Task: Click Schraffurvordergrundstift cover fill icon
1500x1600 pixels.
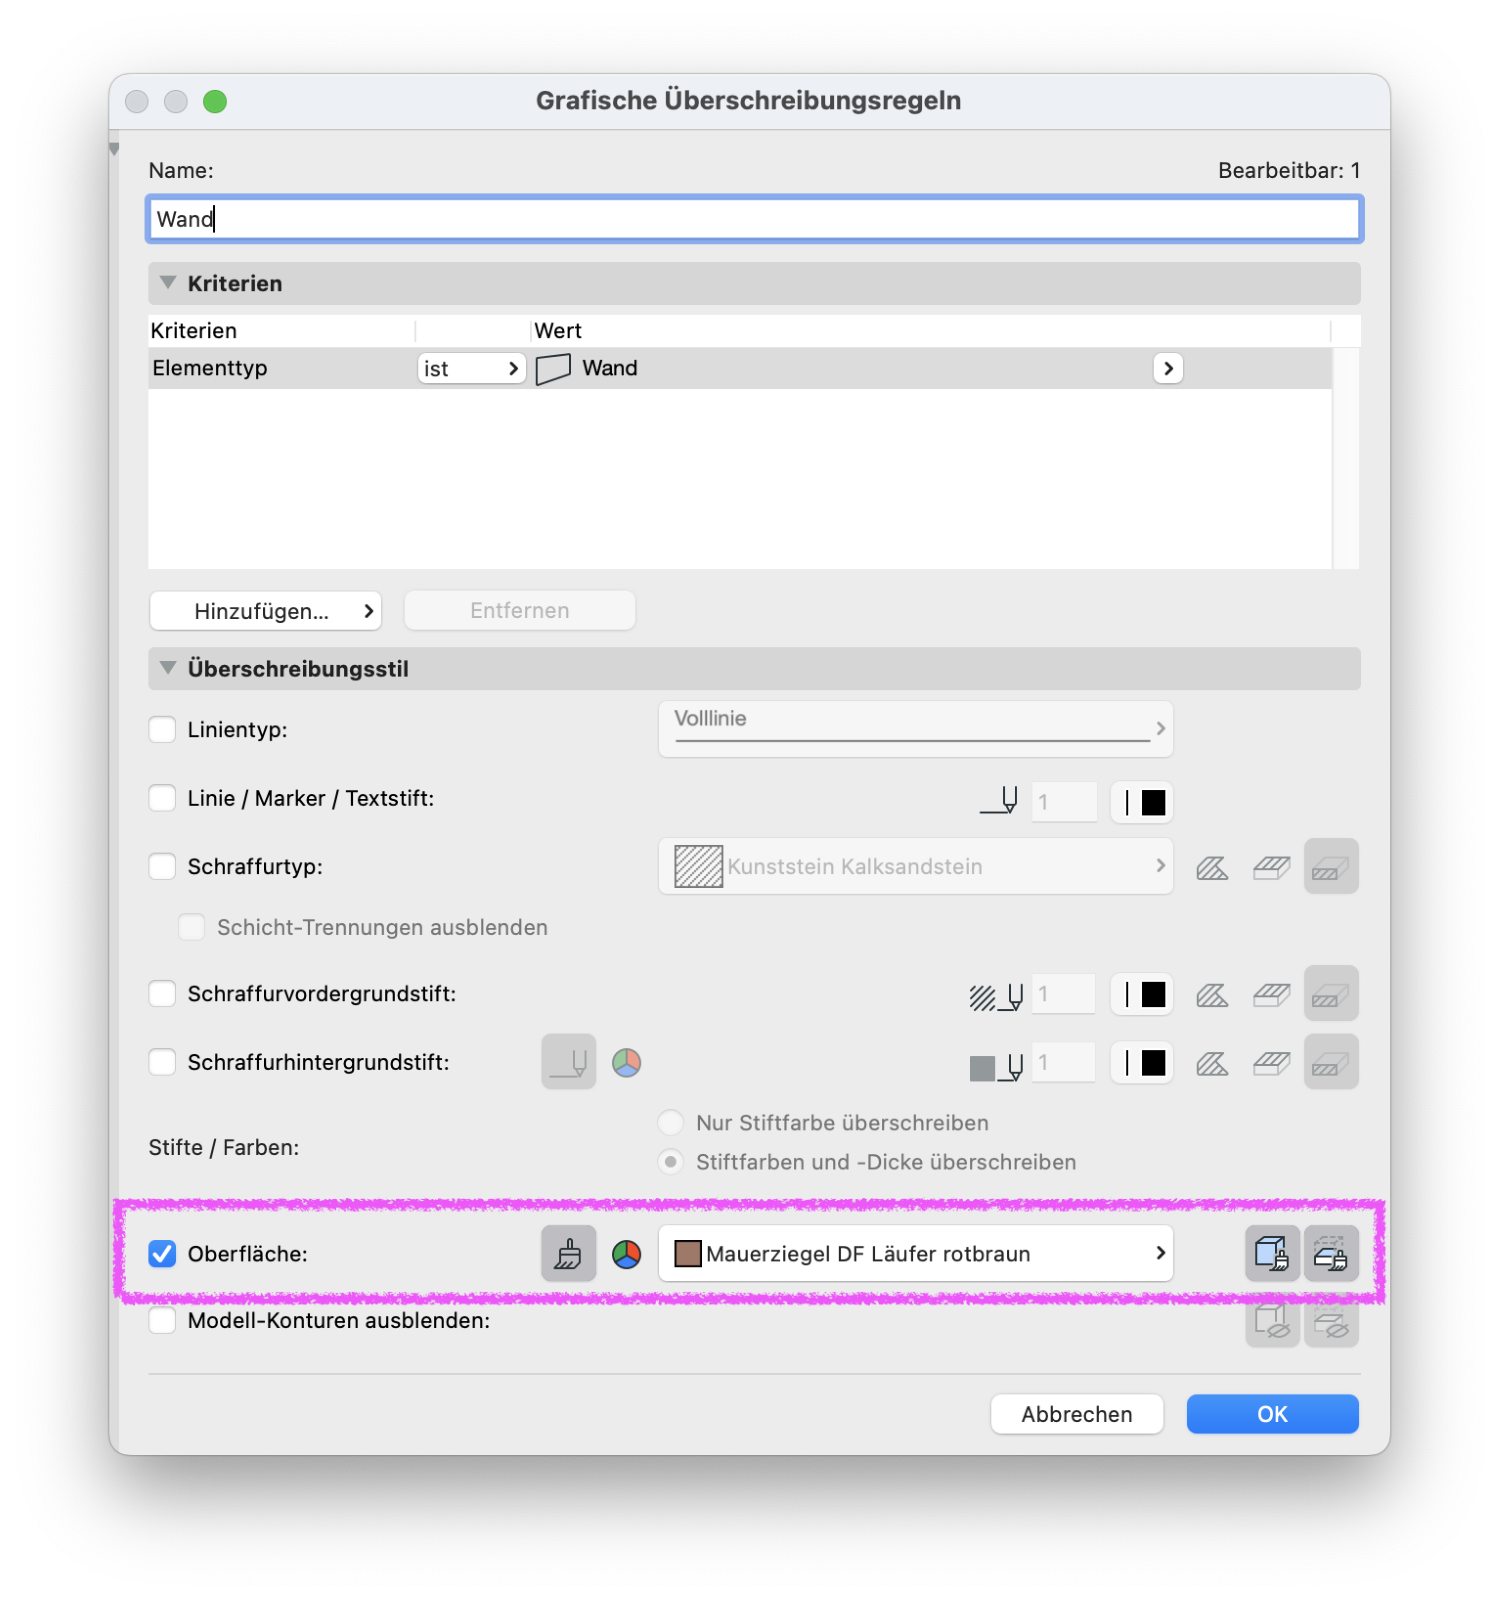Action: coord(1272,995)
